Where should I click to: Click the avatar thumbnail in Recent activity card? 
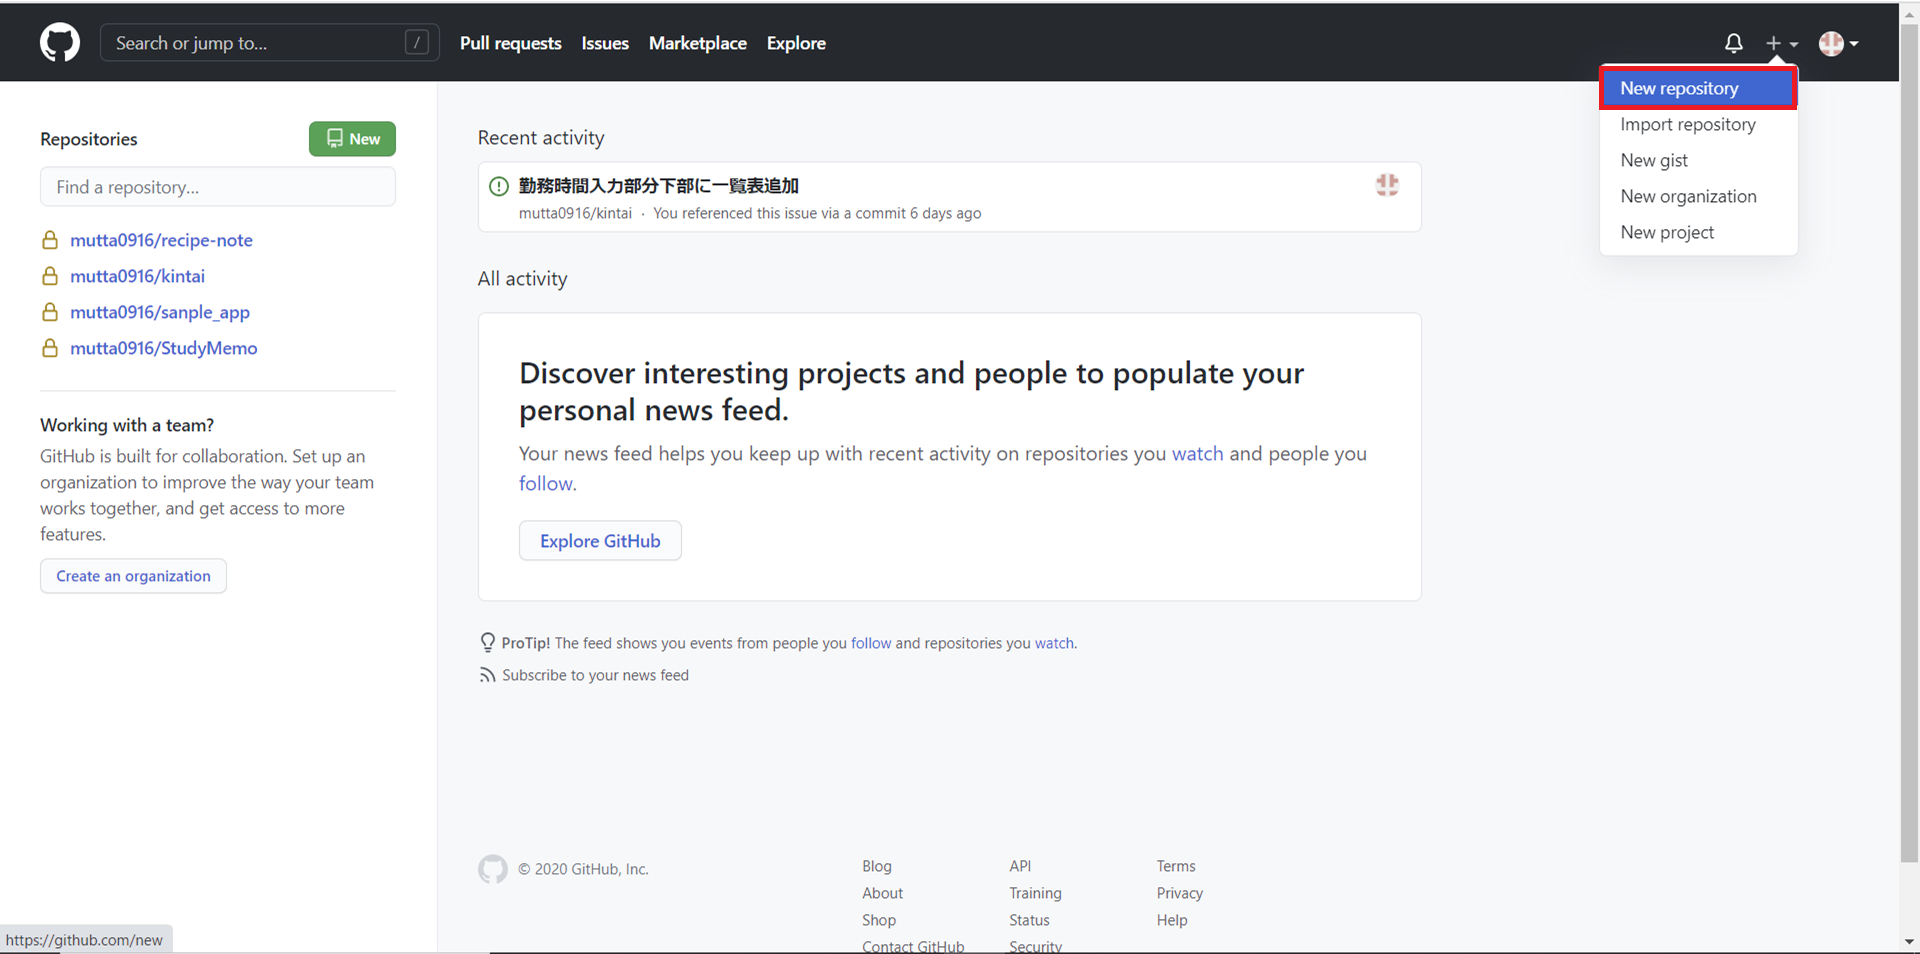point(1387,185)
